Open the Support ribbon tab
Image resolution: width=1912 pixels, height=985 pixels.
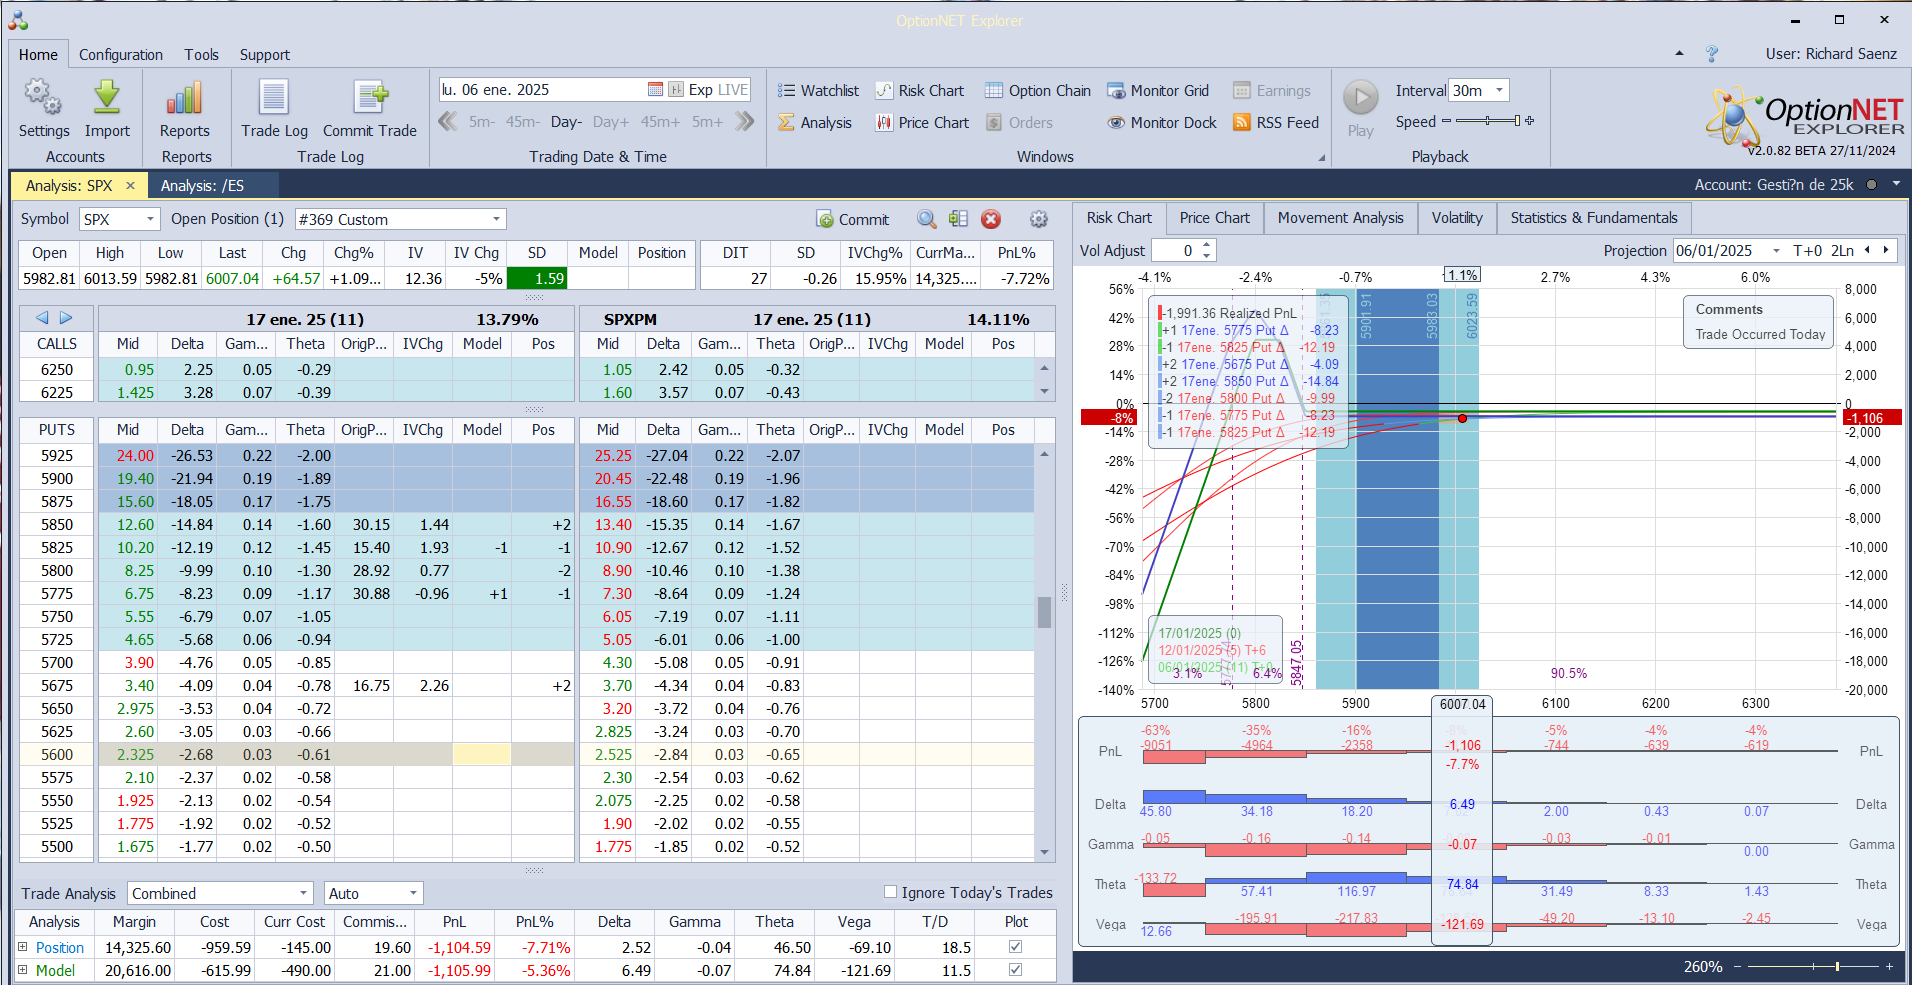pyautogui.click(x=265, y=55)
